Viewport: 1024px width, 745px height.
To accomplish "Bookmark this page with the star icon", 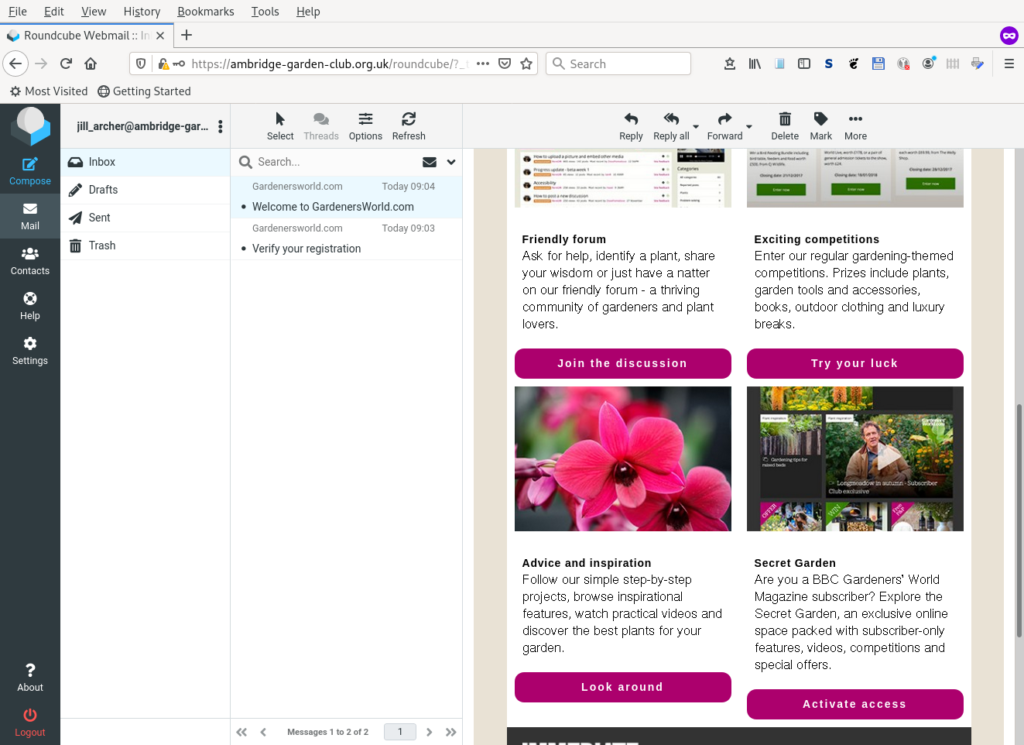I will pyautogui.click(x=526, y=63).
